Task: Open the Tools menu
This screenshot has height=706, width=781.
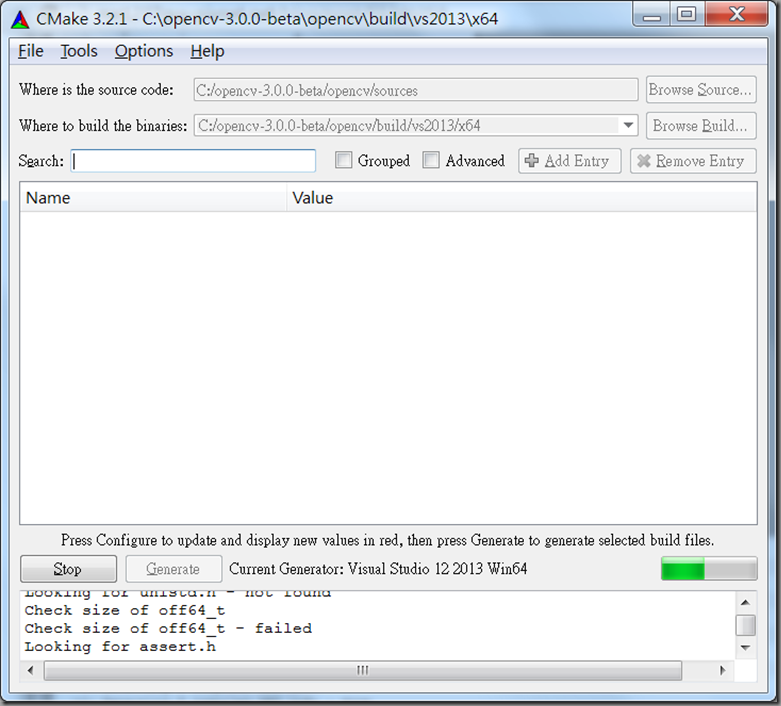Action: coord(79,51)
